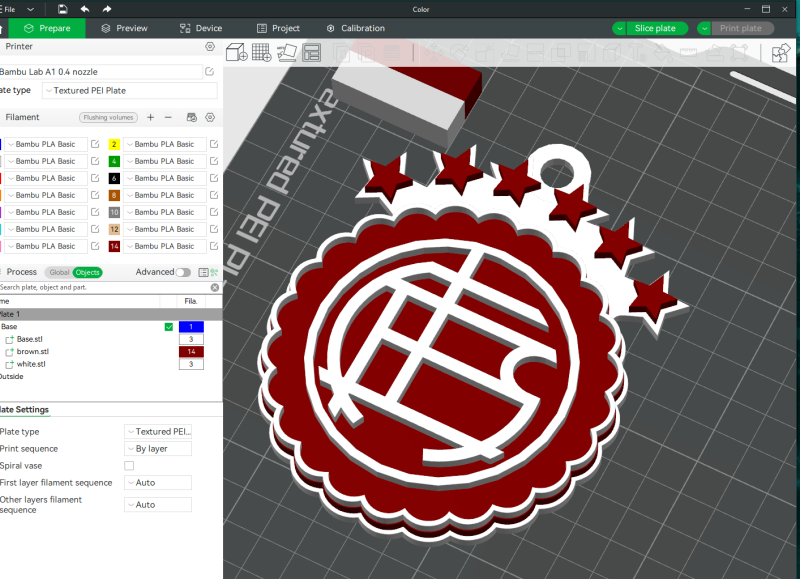
Task: Click the Save project disk icon
Action: click(x=63, y=9)
